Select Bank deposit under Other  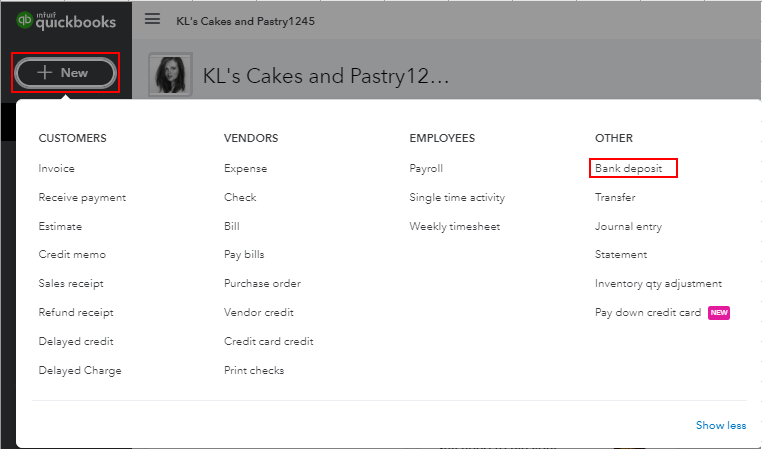(x=629, y=168)
